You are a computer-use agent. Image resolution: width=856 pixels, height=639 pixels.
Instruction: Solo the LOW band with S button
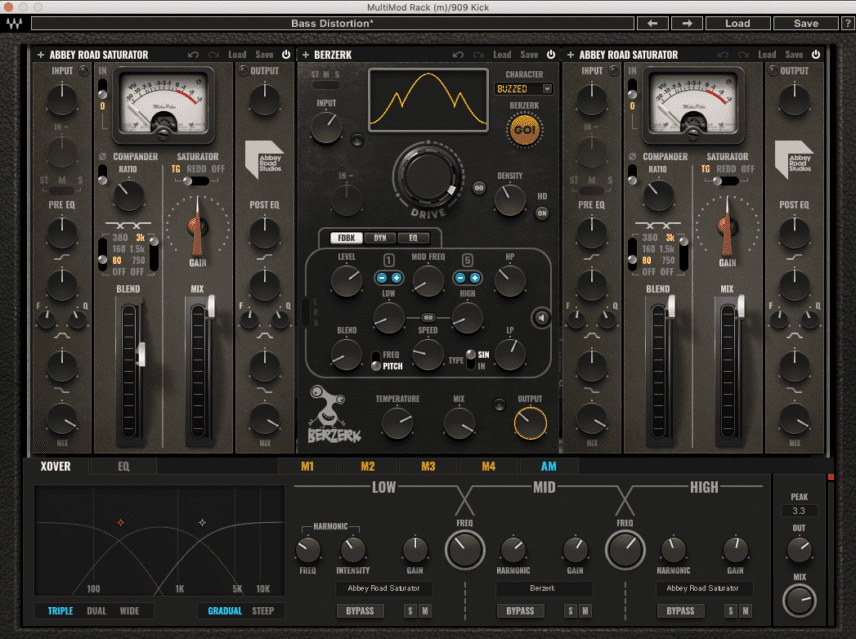point(410,611)
